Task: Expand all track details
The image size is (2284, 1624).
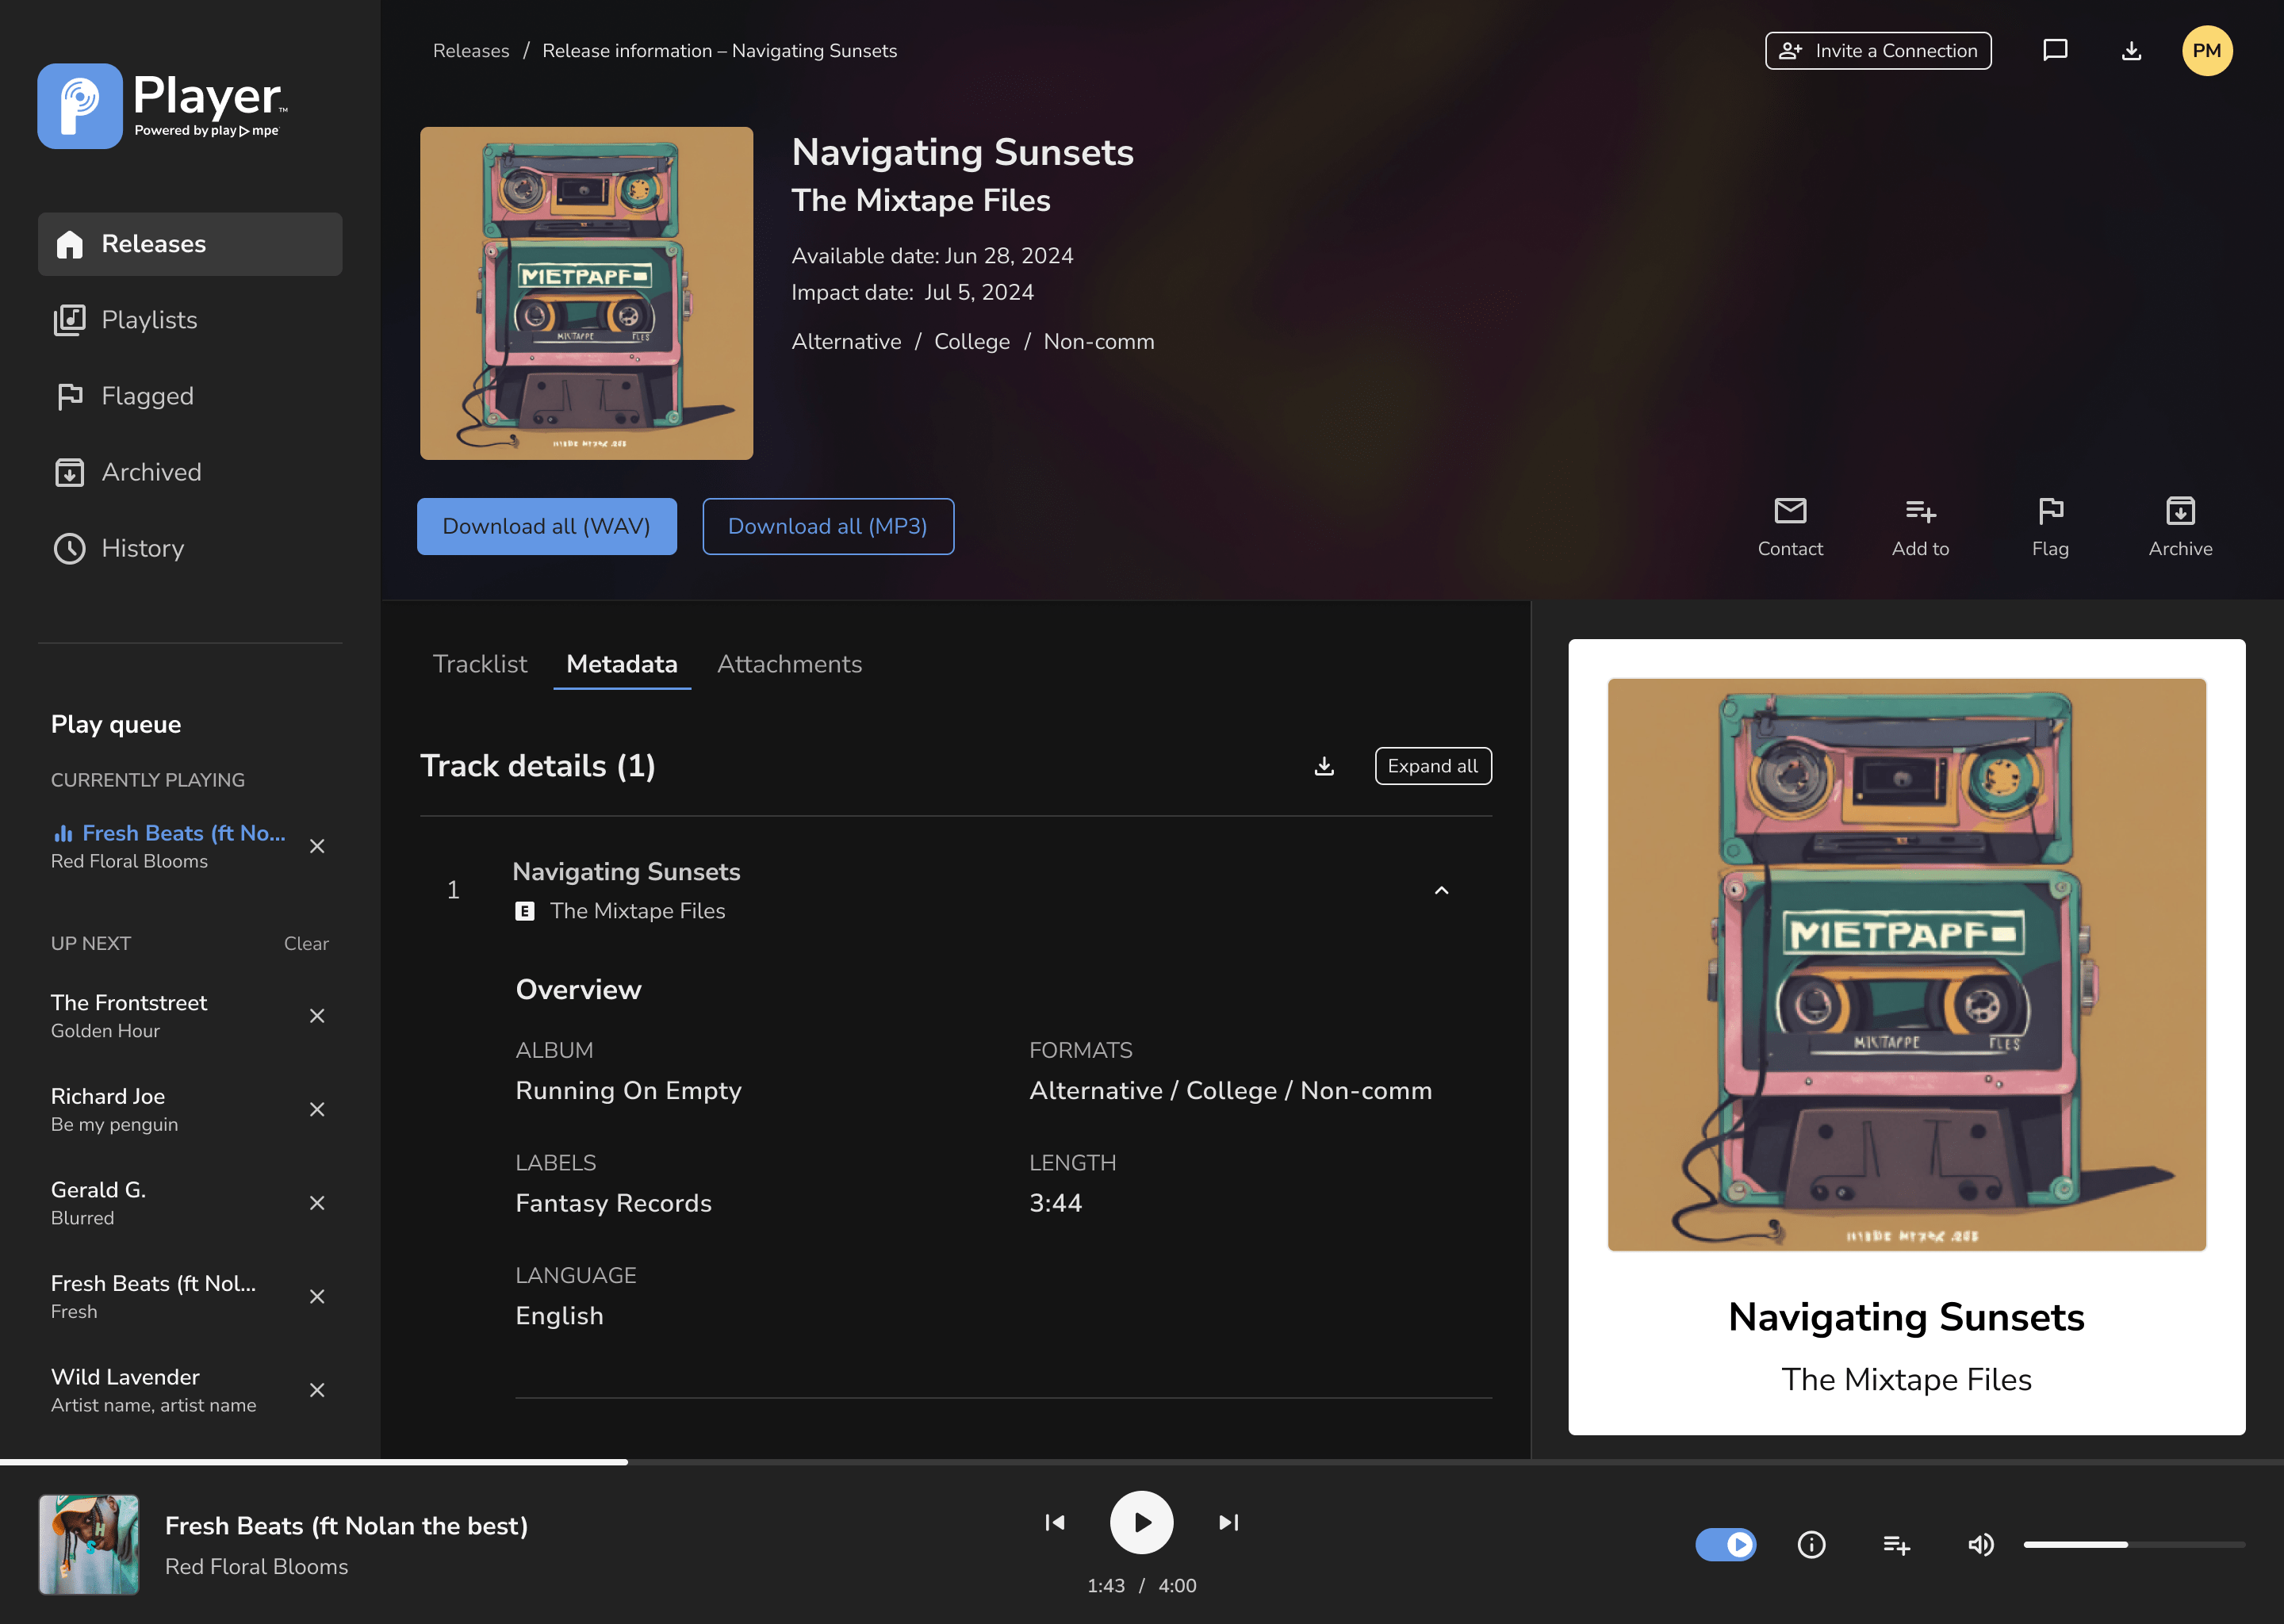Action: pos(1433,766)
